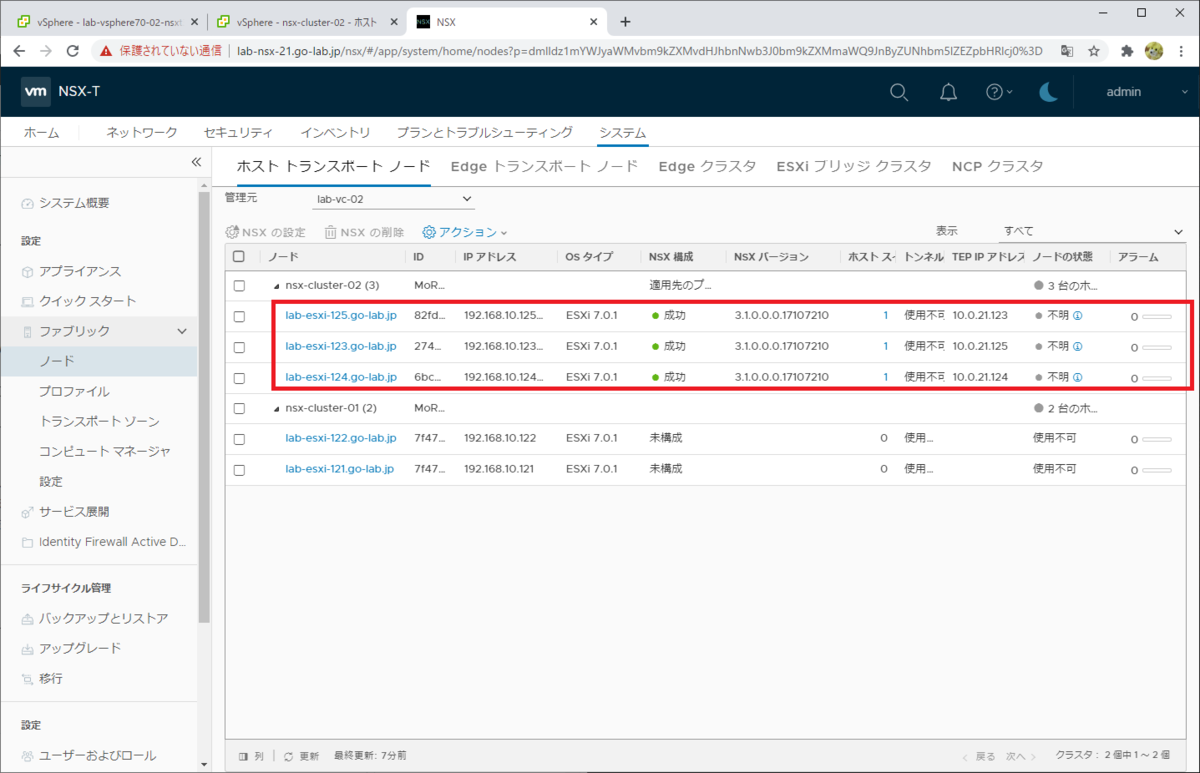Viewport: 1200px width, 773px height.
Task: Open browser extensions puzzle icon
Action: point(1127,50)
